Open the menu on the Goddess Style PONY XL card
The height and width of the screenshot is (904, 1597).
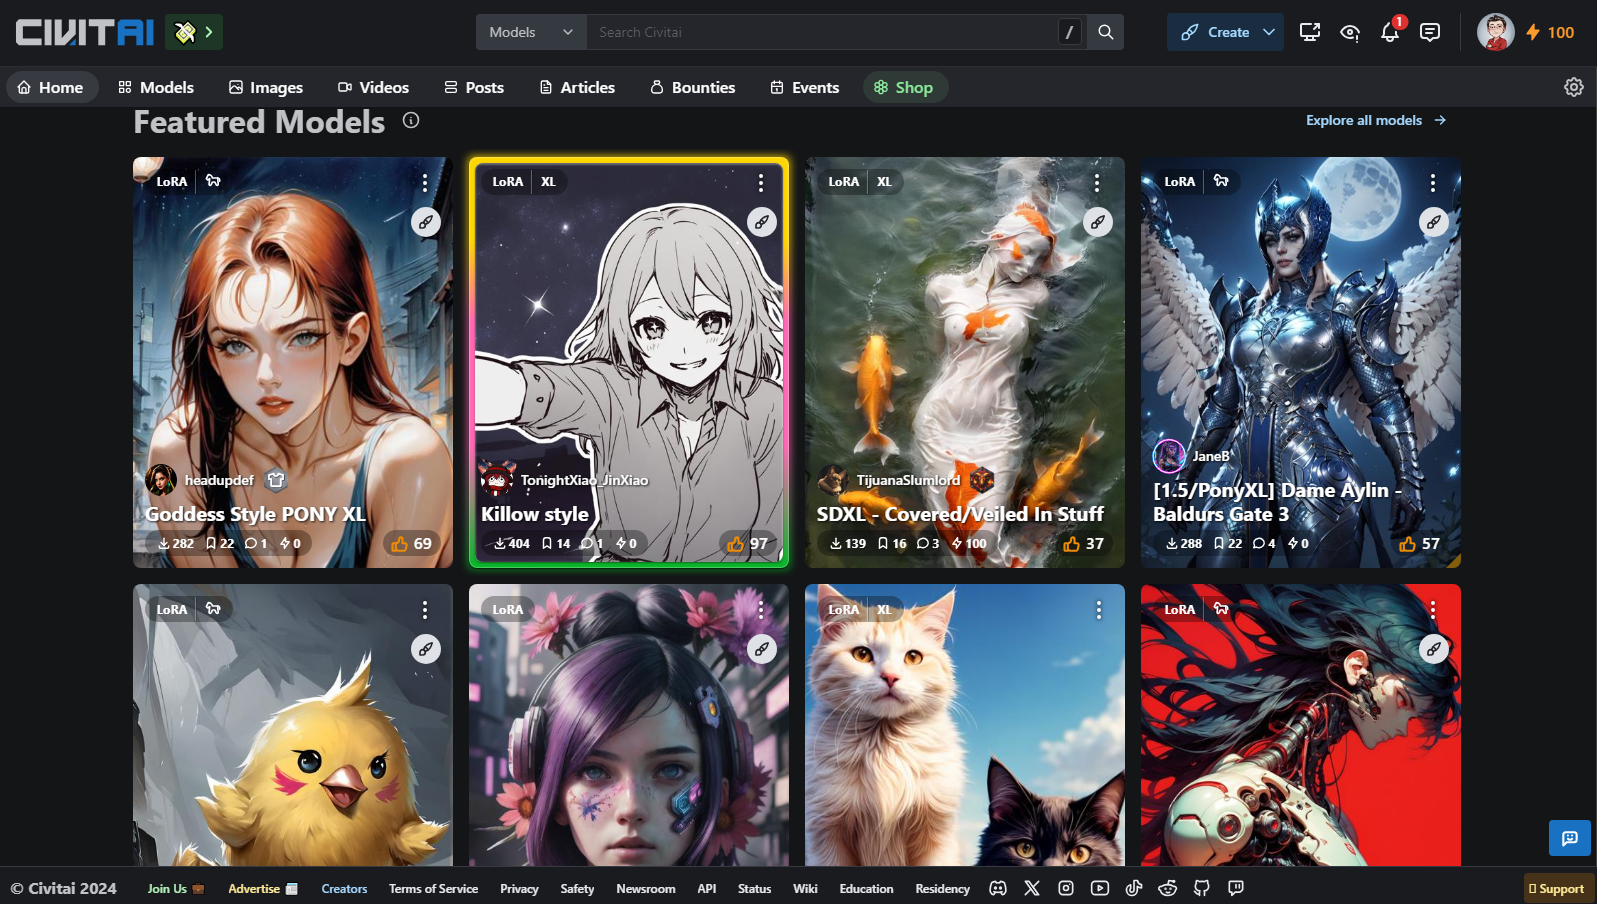[425, 182]
